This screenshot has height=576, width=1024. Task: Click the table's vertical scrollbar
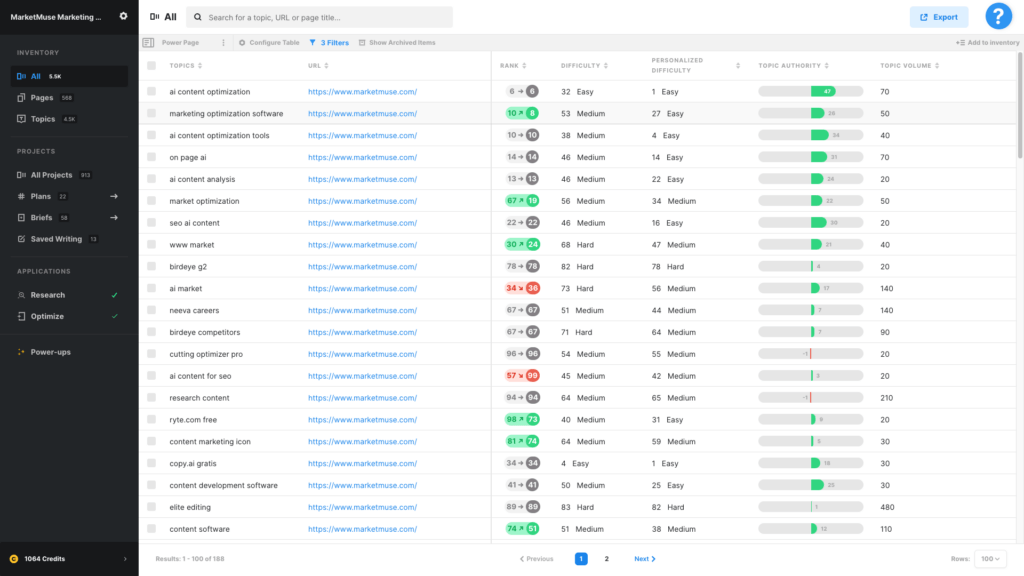(x=1019, y=105)
